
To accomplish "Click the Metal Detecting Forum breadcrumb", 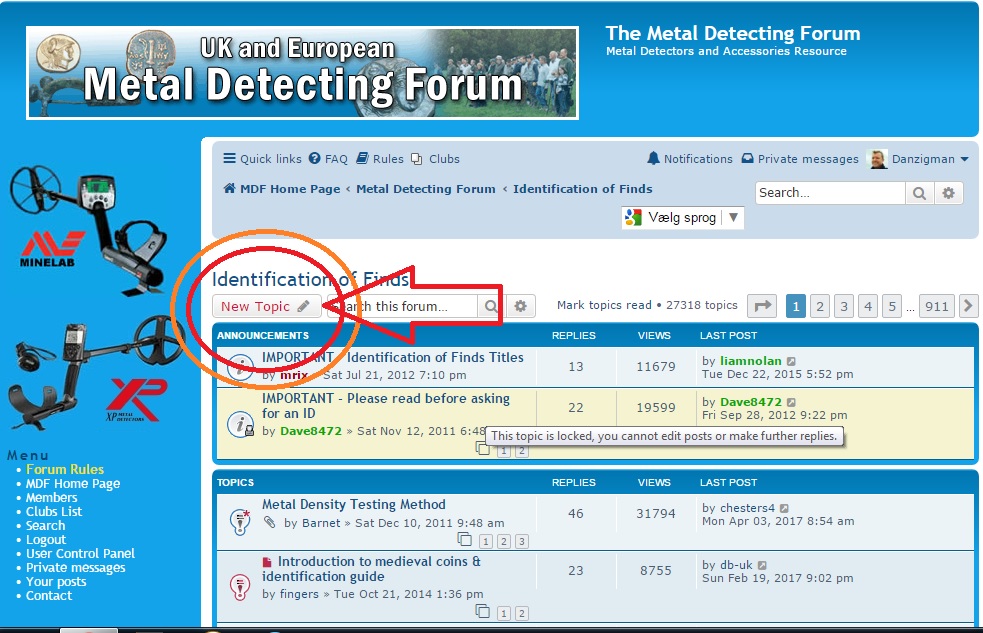I will [x=426, y=189].
